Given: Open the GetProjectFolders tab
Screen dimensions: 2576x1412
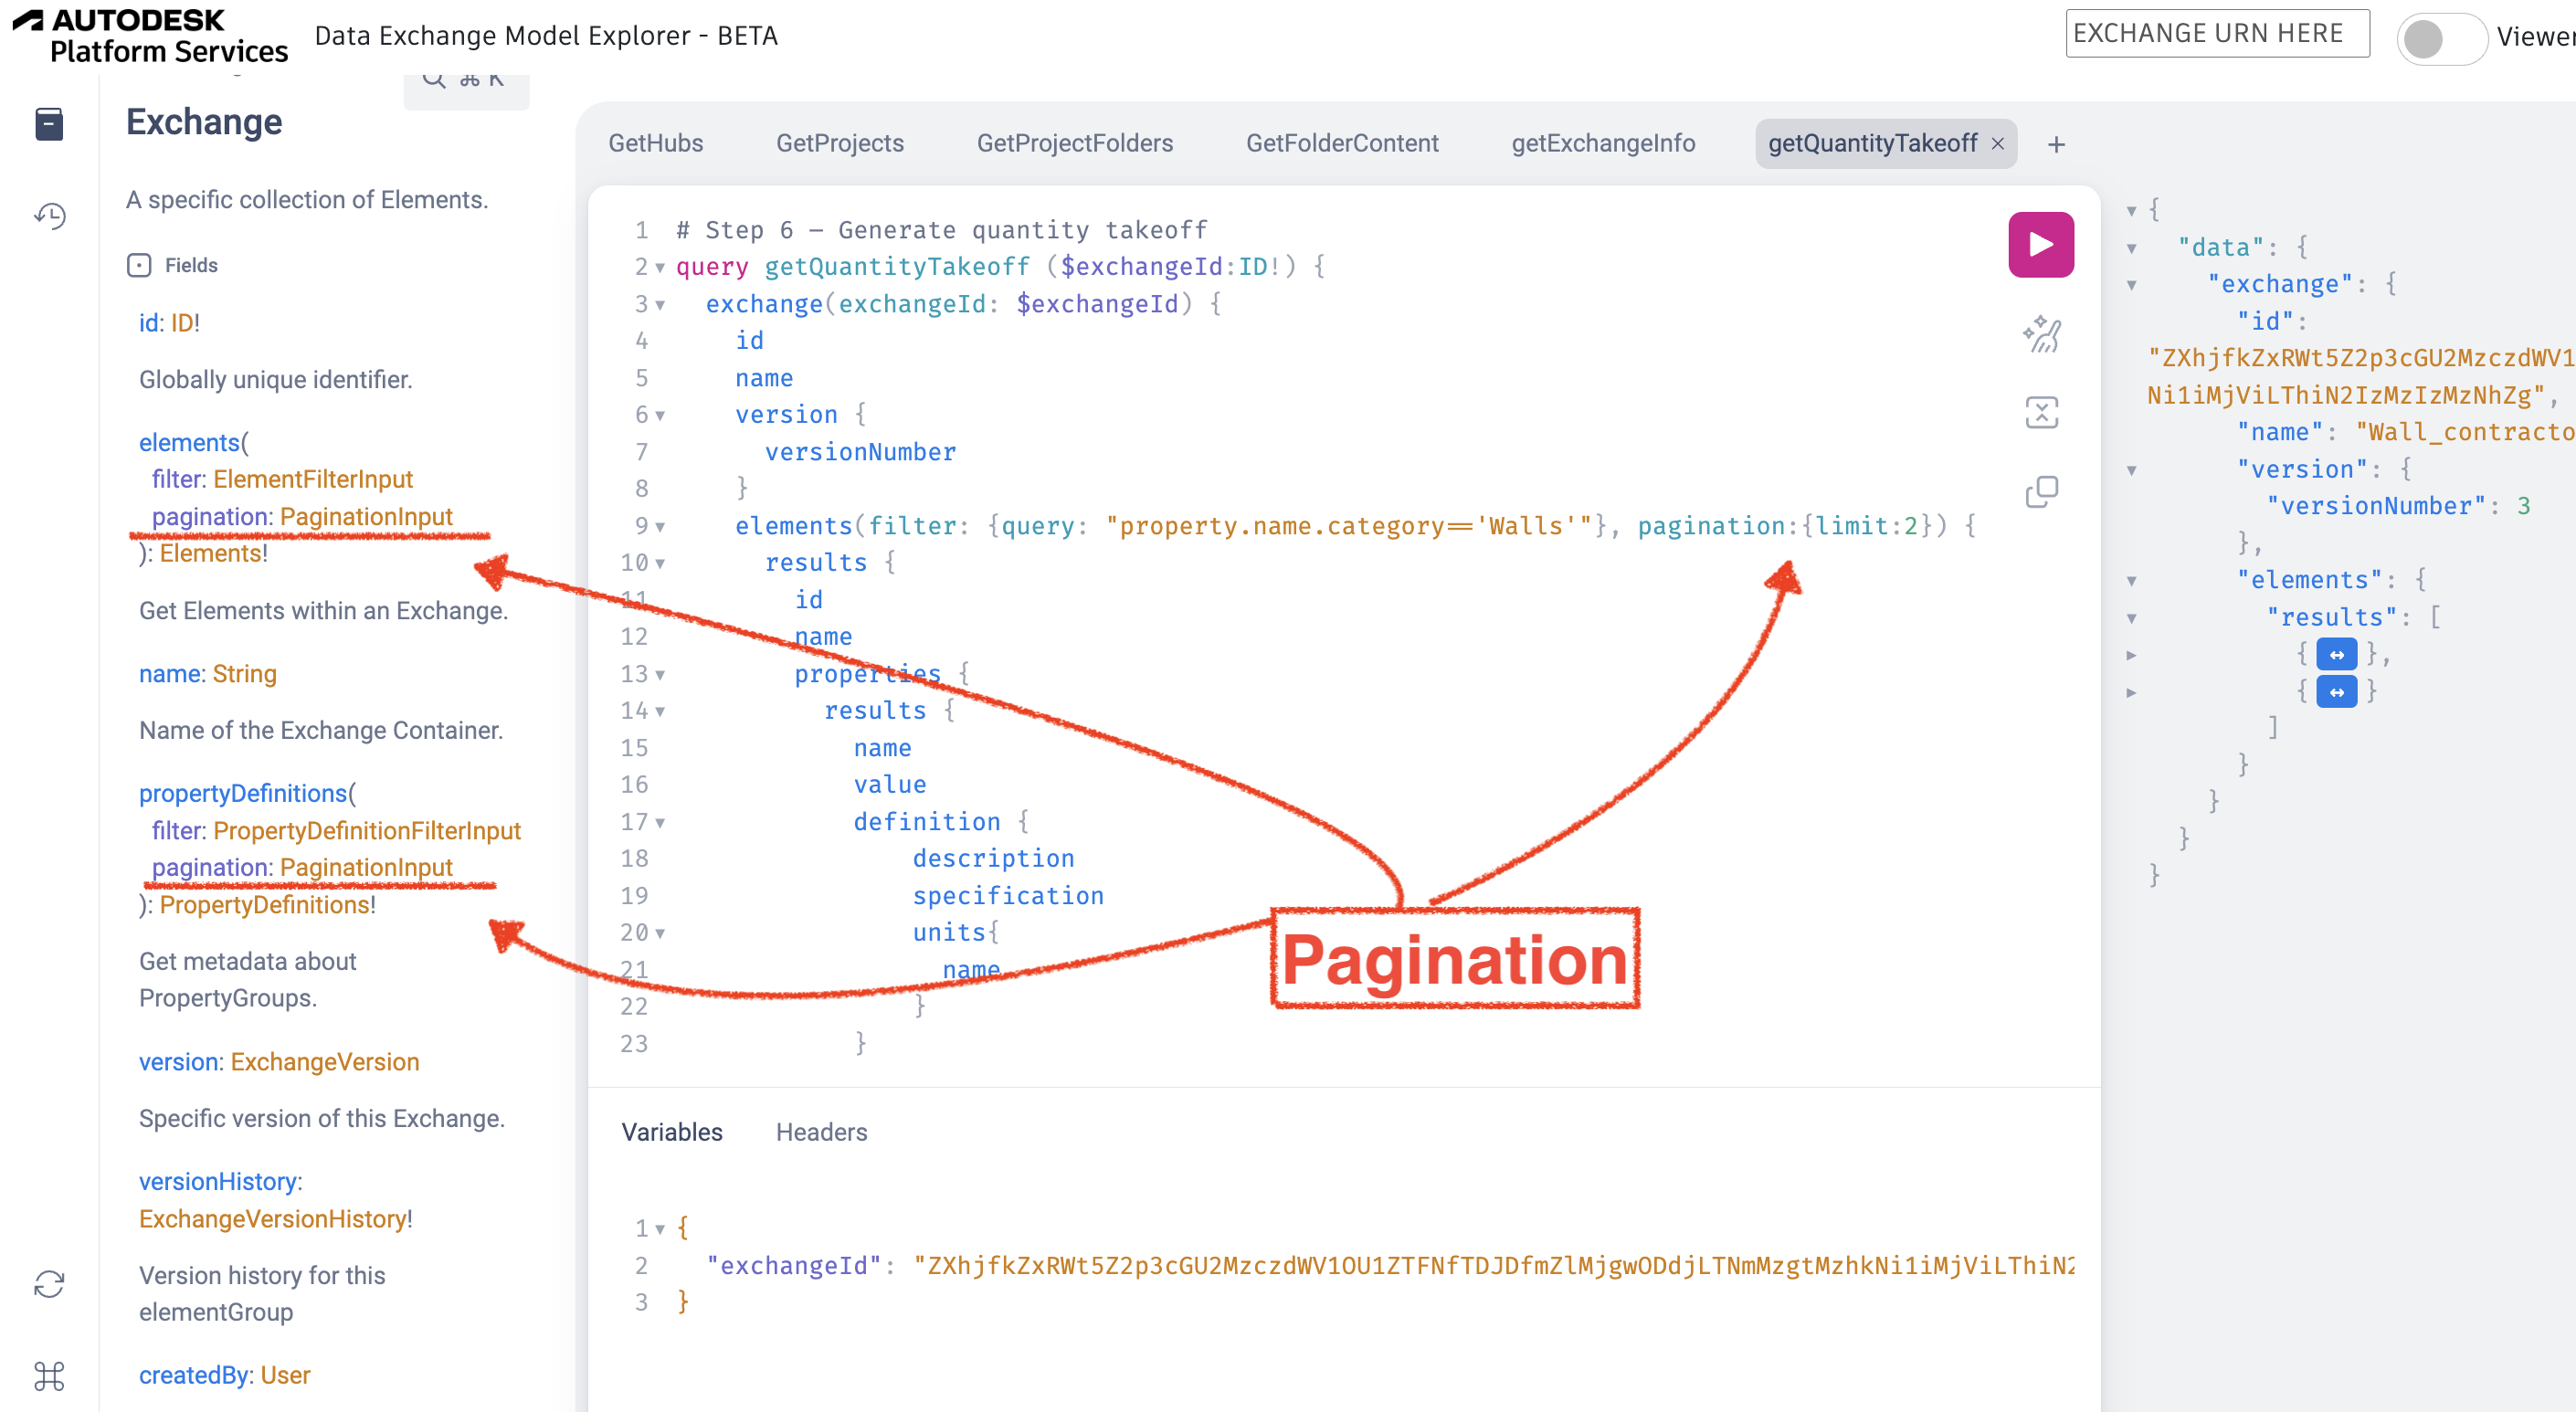Looking at the screenshot, I should point(1074,143).
